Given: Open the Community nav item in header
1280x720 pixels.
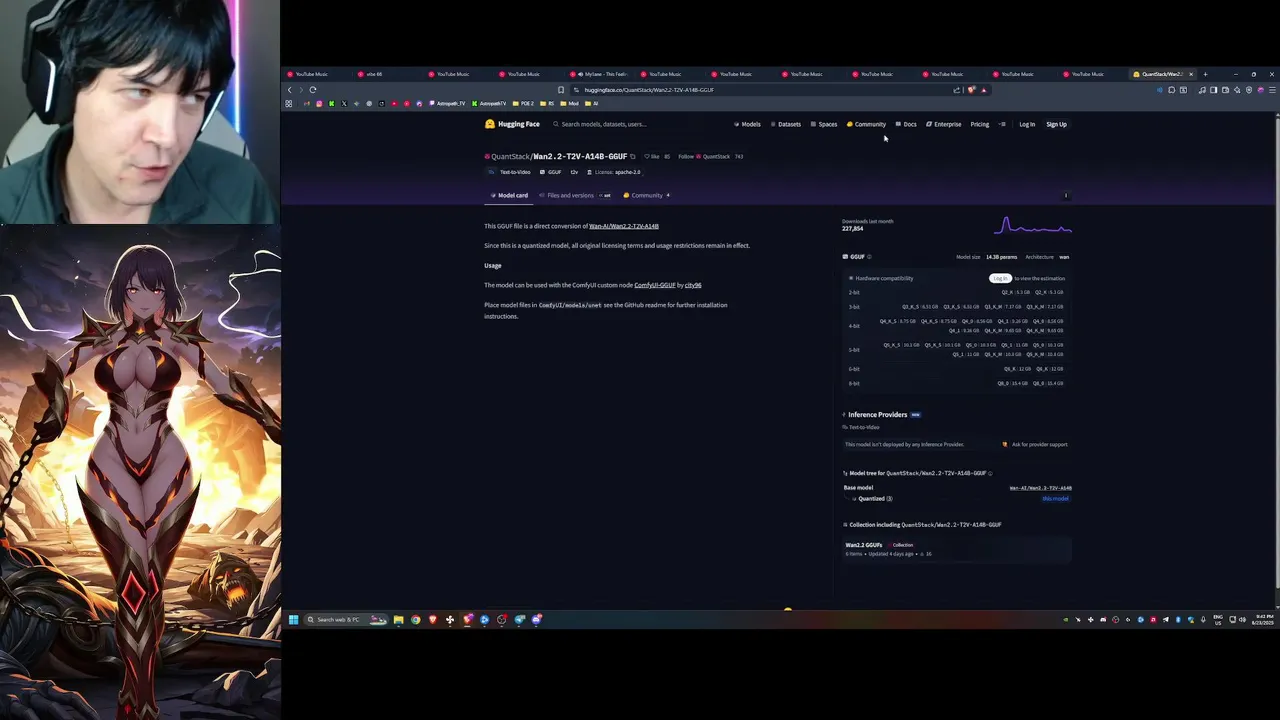Looking at the screenshot, I should [x=866, y=124].
